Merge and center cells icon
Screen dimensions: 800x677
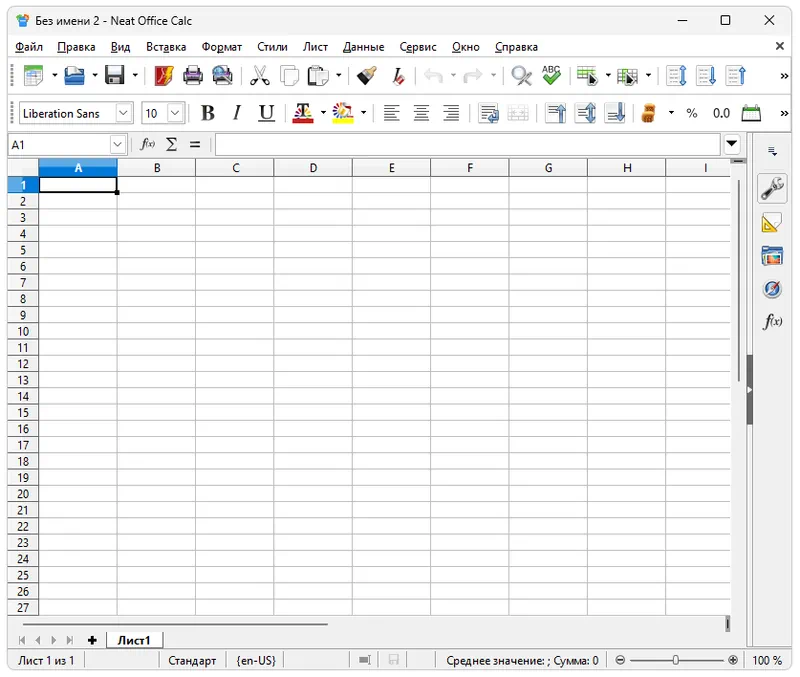(518, 113)
